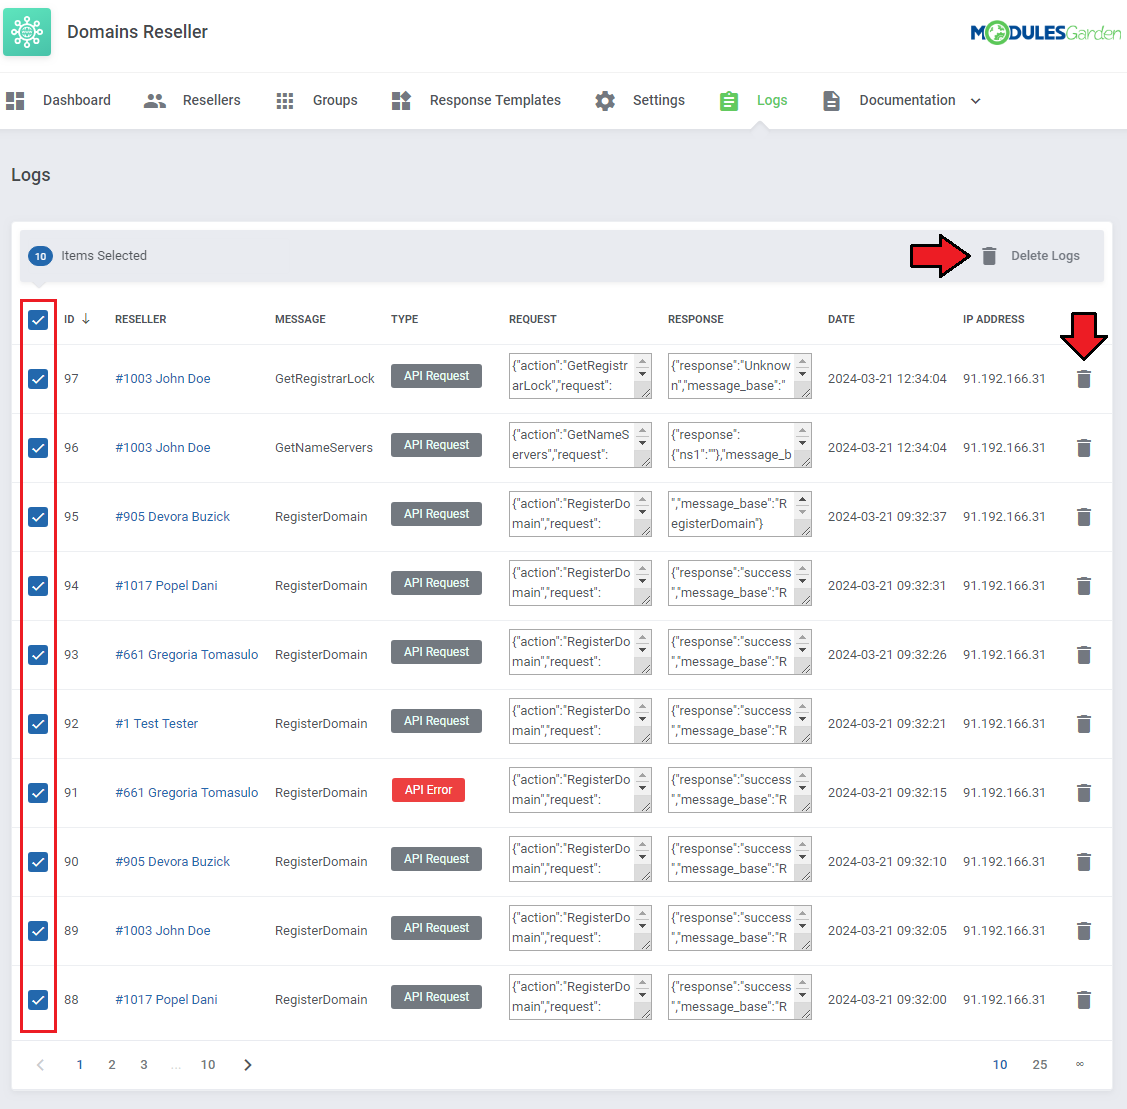The width and height of the screenshot is (1127, 1109).
Task: Delete log entry 91 with trash icon
Action: [1084, 793]
